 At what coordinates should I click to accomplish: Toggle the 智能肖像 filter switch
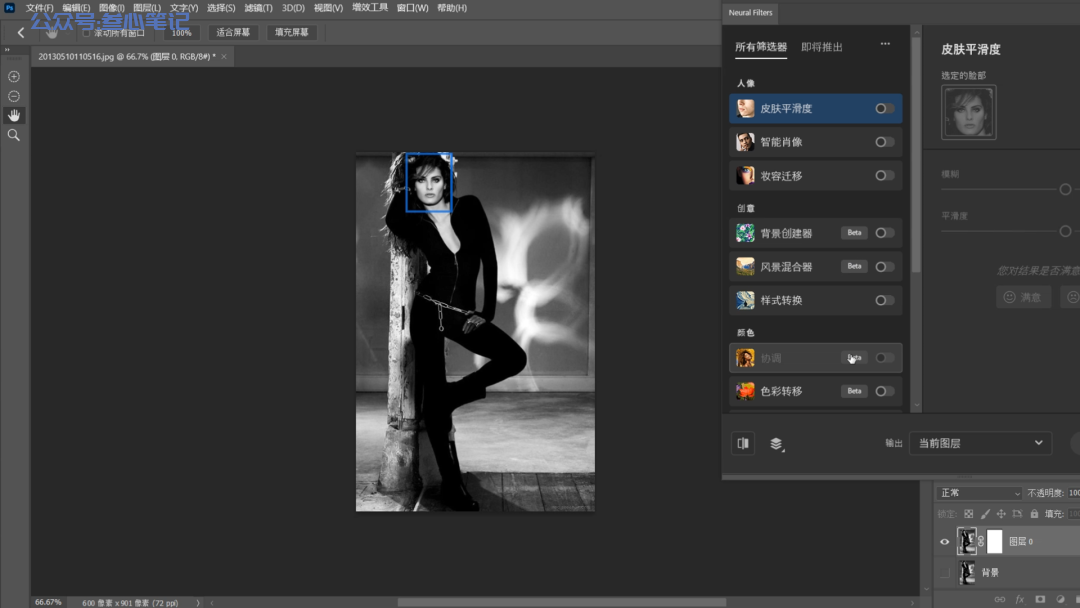click(884, 142)
